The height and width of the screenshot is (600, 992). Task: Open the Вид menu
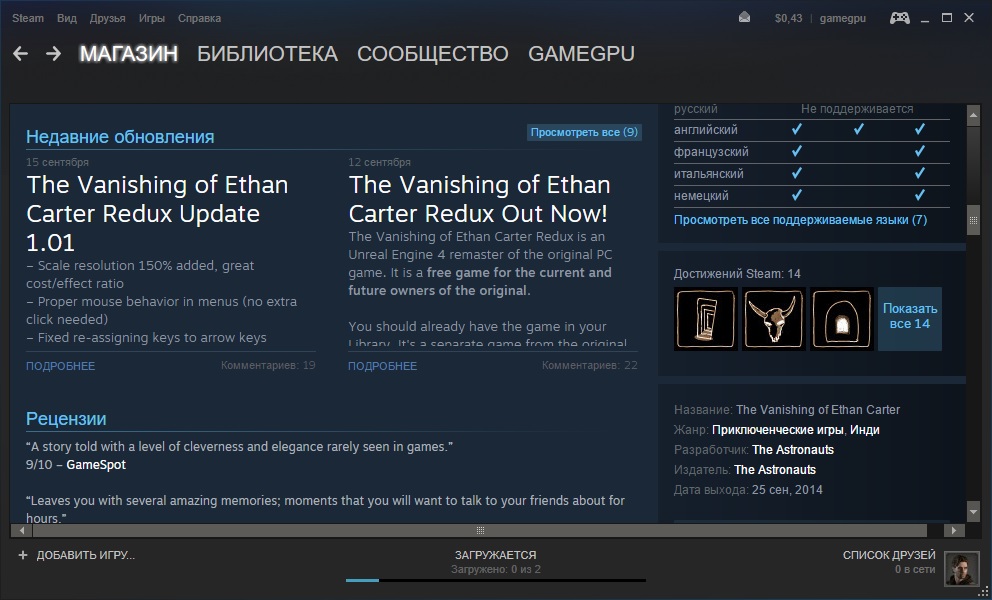coord(66,18)
